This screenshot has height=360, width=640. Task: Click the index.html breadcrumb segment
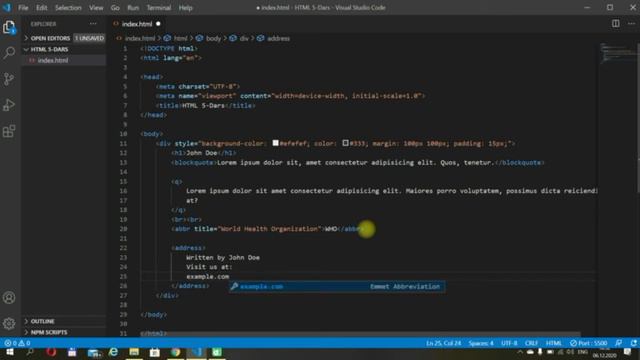coord(140,38)
